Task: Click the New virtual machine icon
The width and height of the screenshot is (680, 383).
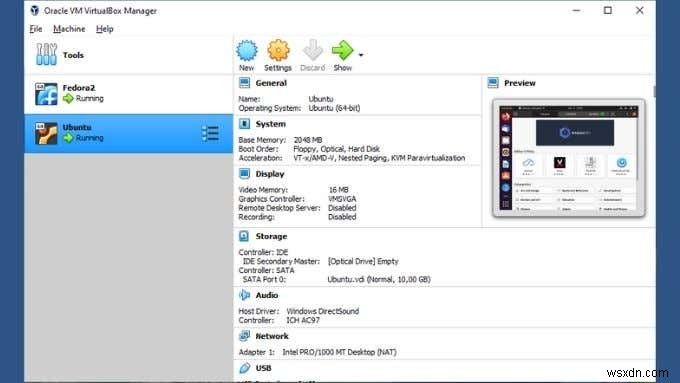Action: tap(247, 50)
